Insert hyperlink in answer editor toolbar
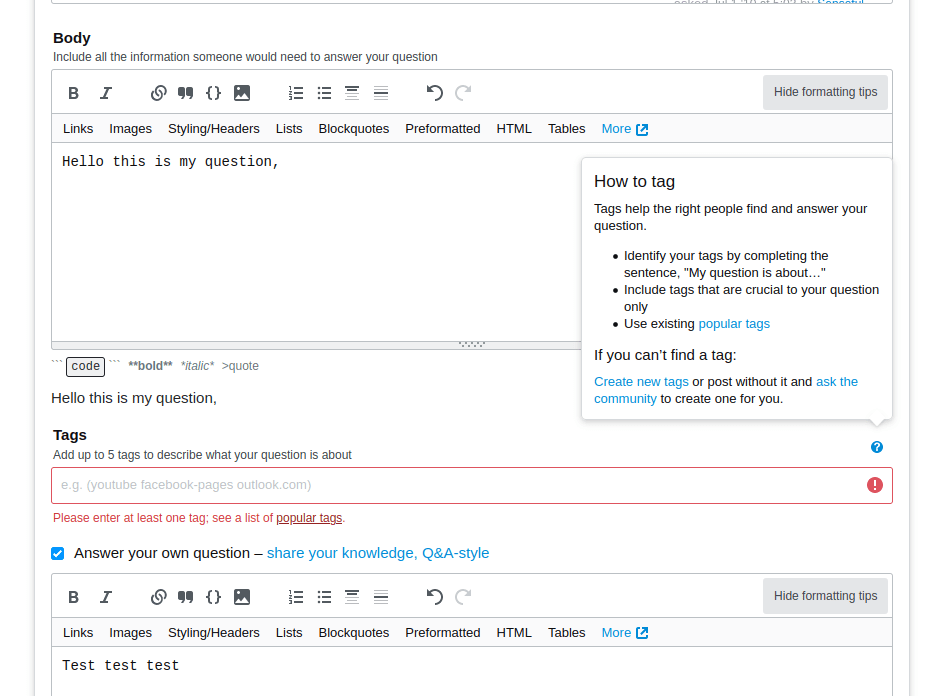Viewport: 946px width, 696px height. [158, 597]
